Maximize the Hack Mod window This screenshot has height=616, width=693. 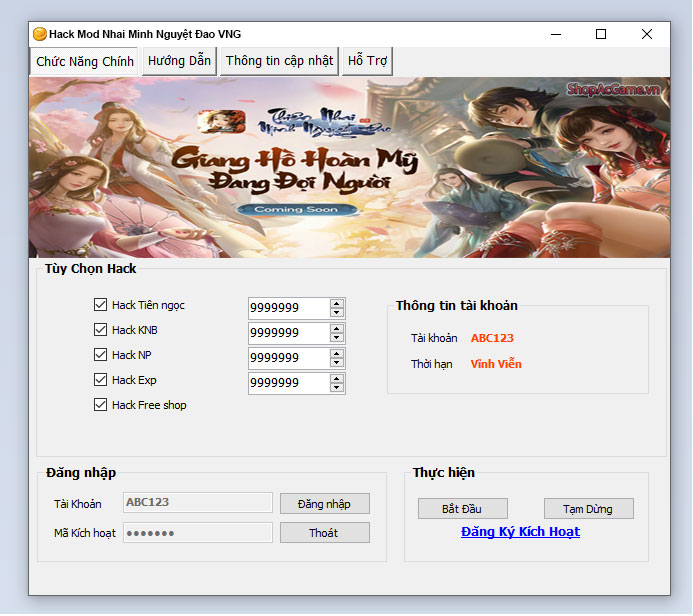pyautogui.click(x=601, y=34)
